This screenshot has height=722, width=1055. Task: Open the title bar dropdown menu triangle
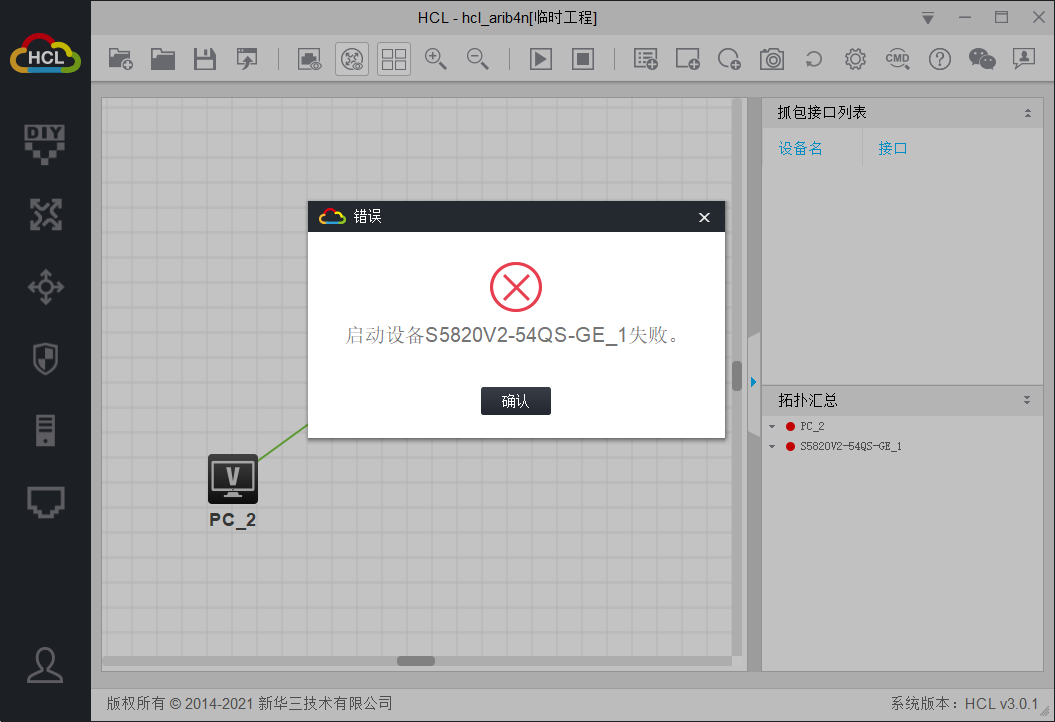[x=928, y=18]
